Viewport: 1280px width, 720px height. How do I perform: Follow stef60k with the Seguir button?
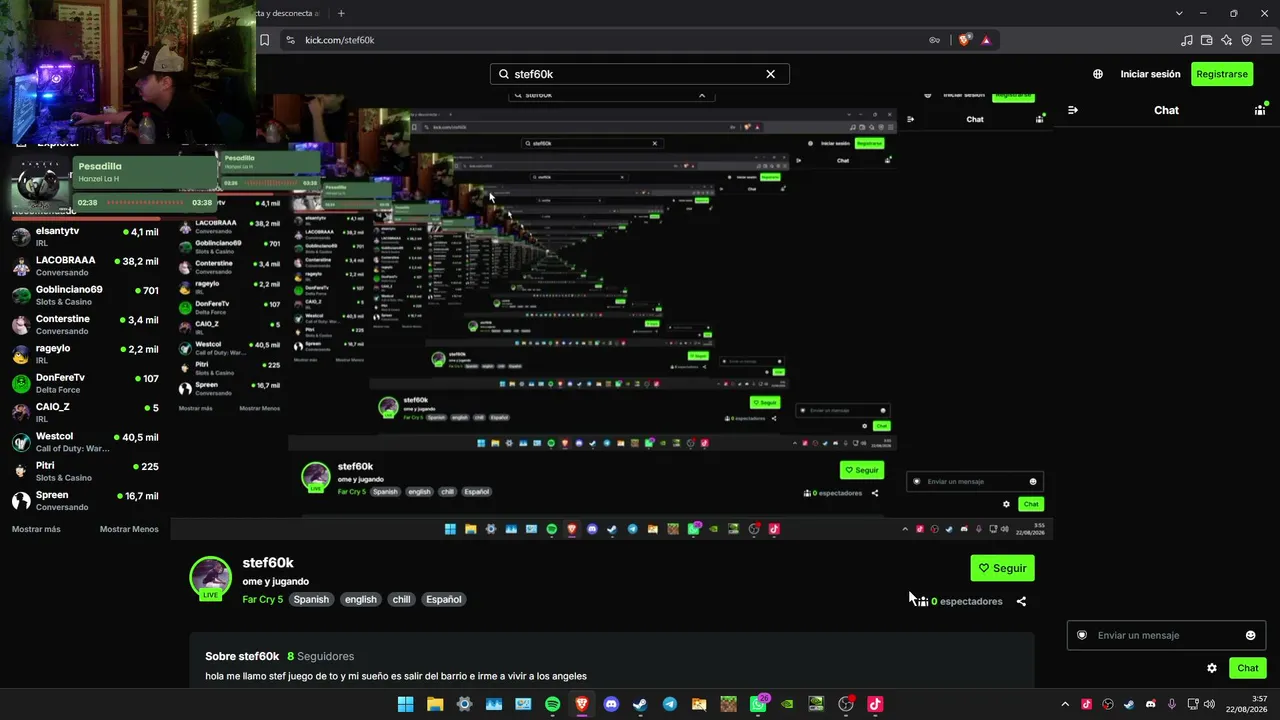pos(1002,568)
